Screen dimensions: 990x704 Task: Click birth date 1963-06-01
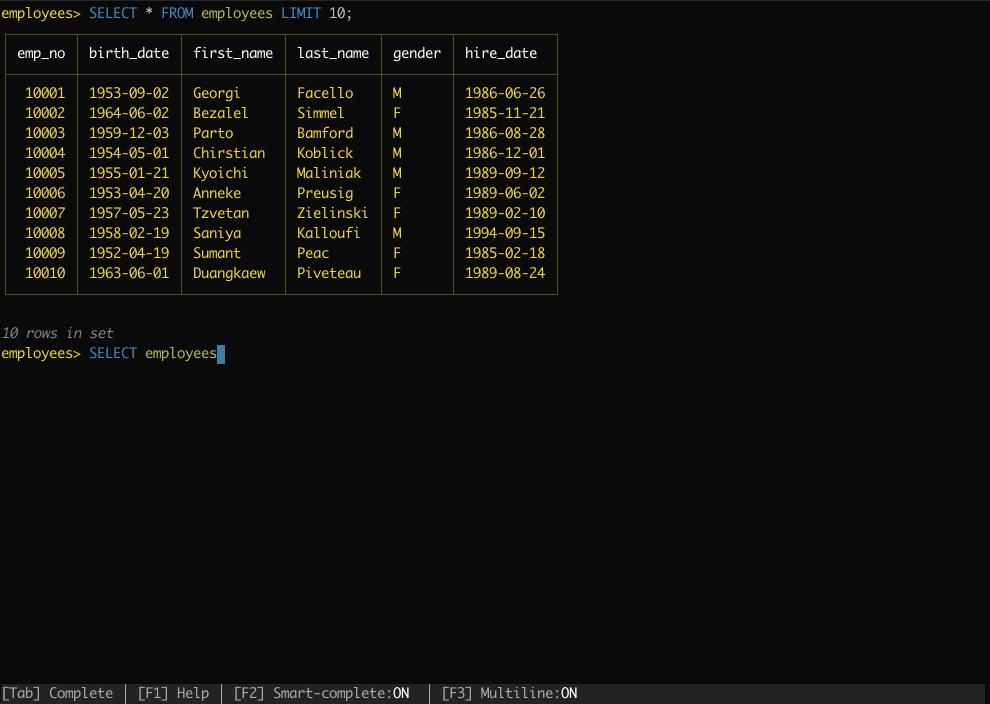point(129,273)
